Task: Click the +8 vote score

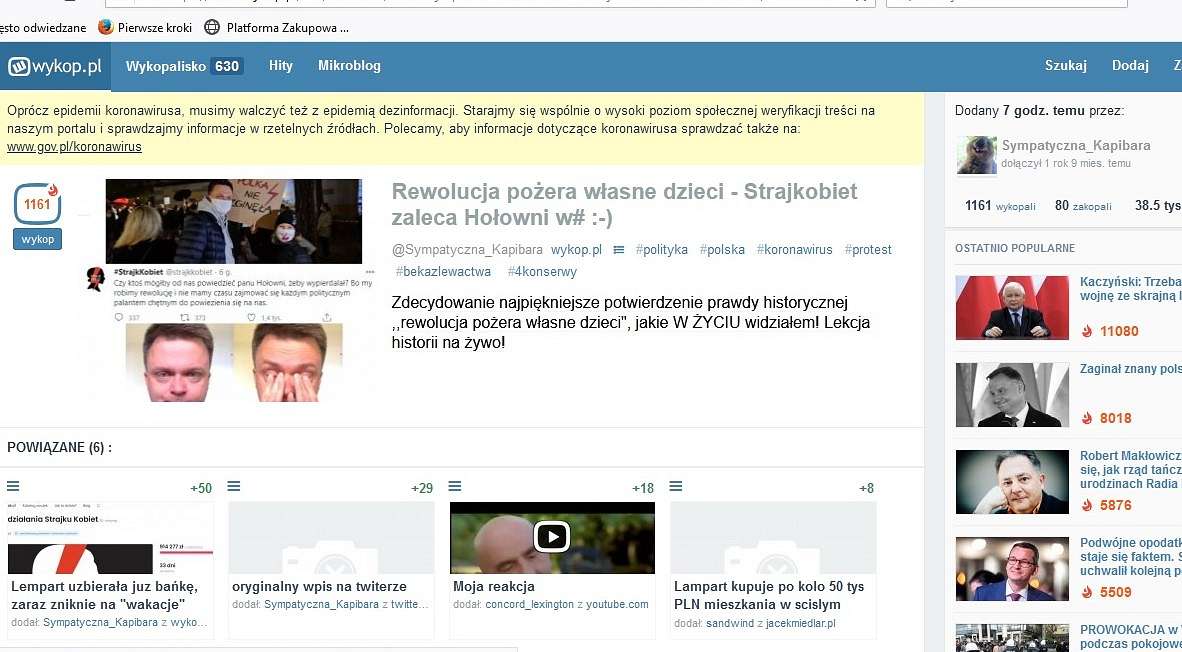Action: pos(866,488)
